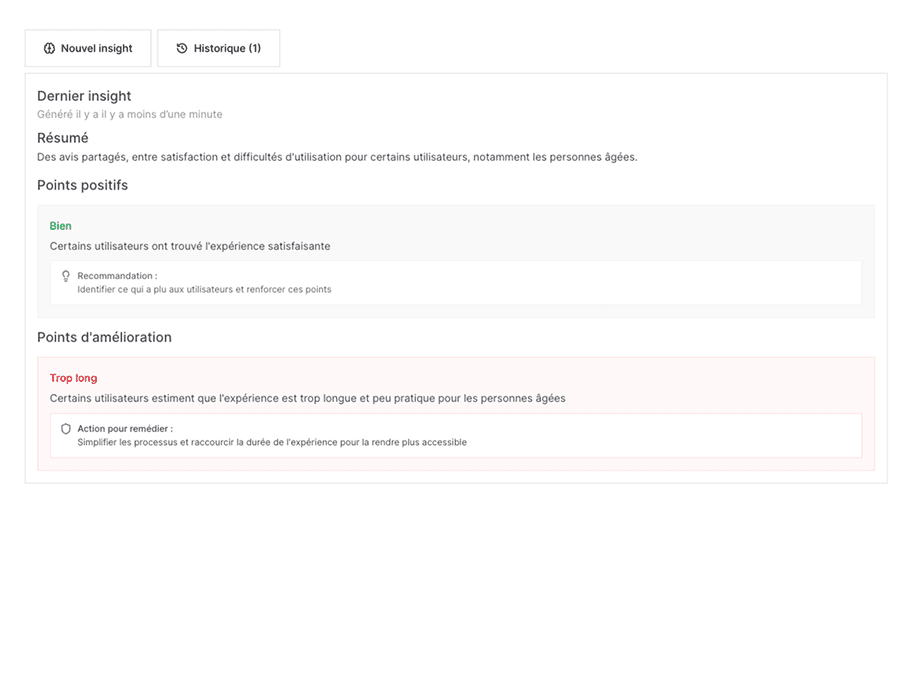Select the summary sentence about 'avis partagés'

point(337,157)
